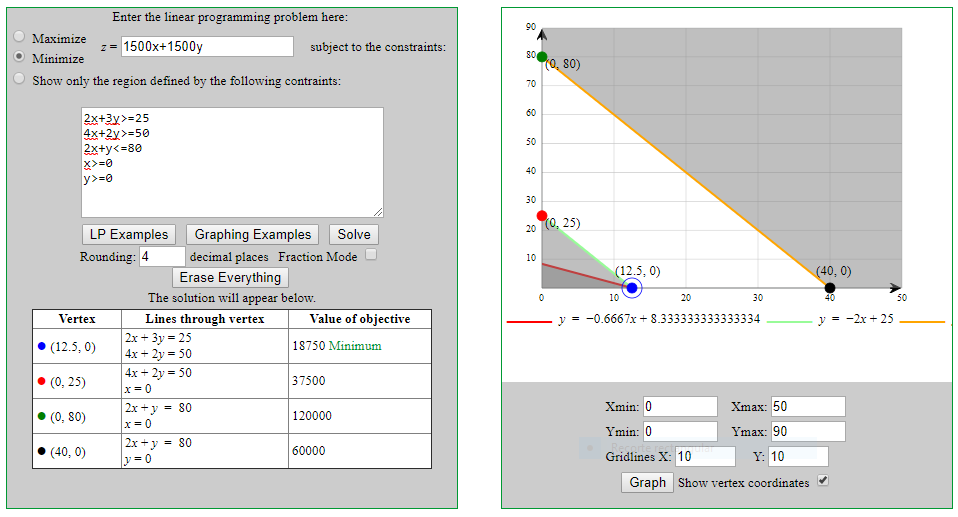Choose 'Show only the region' radio option

pyautogui.click(x=19, y=79)
